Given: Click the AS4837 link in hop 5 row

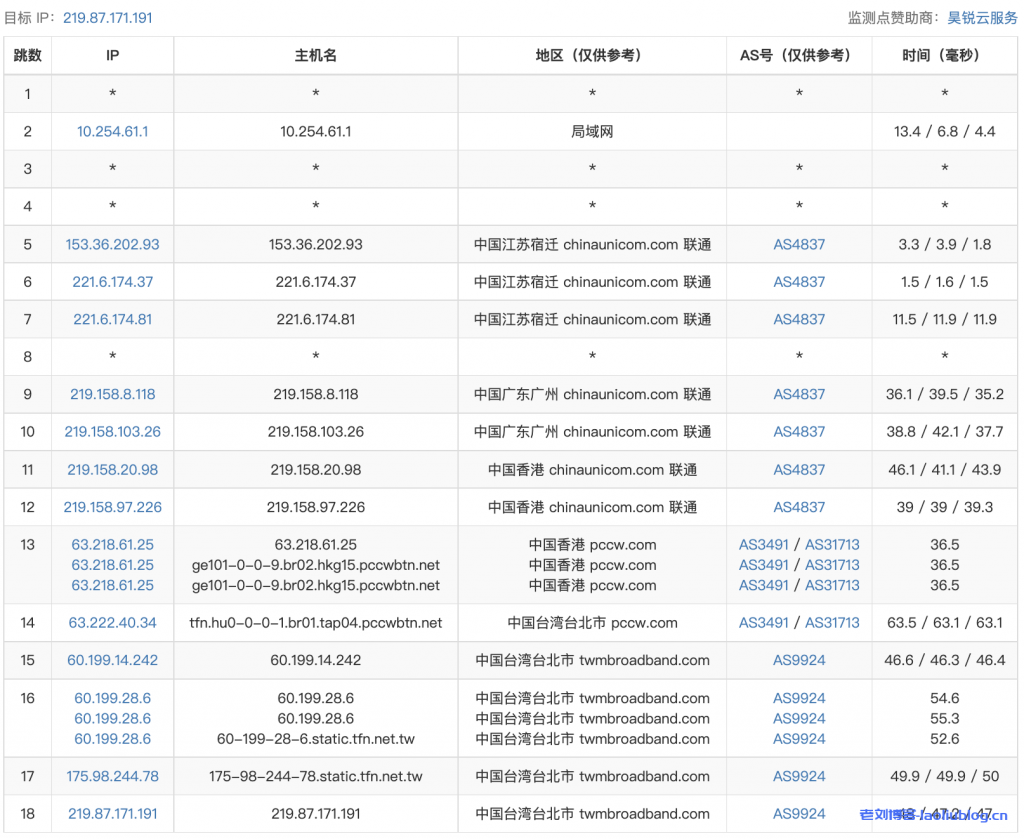Looking at the screenshot, I should (x=799, y=244).
